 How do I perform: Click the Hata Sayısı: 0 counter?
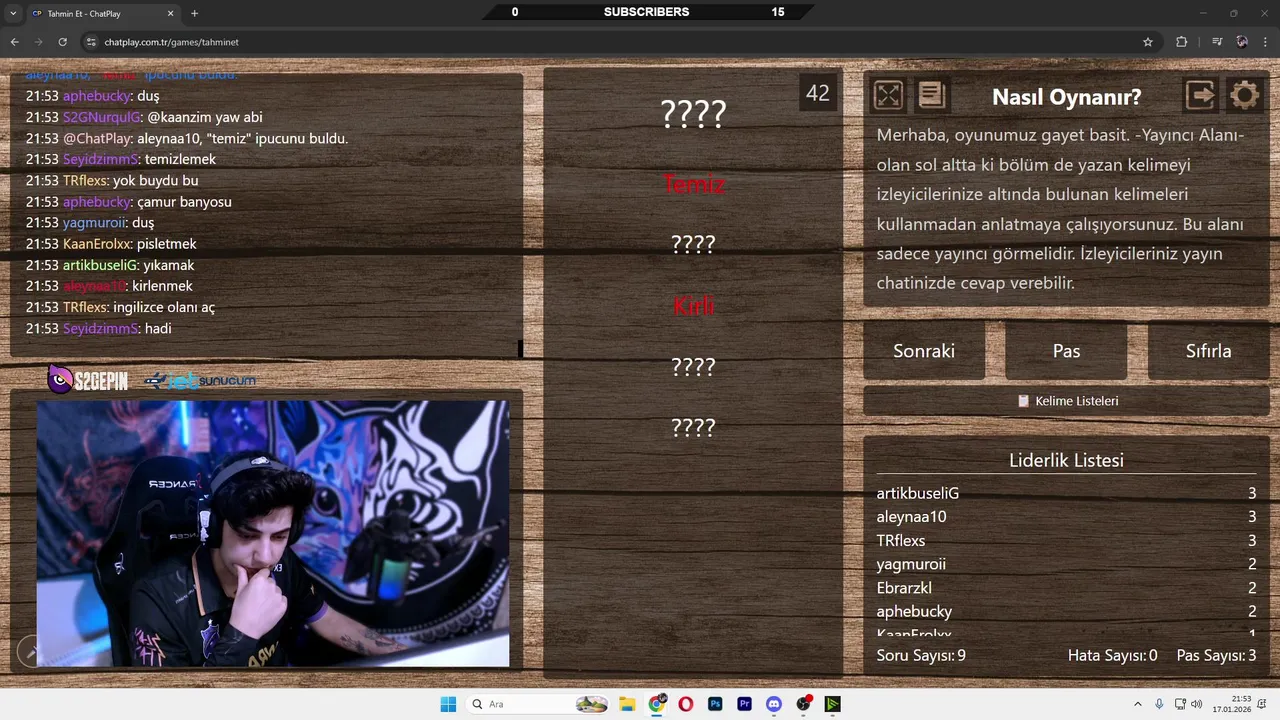click(x=1112, y=656)
